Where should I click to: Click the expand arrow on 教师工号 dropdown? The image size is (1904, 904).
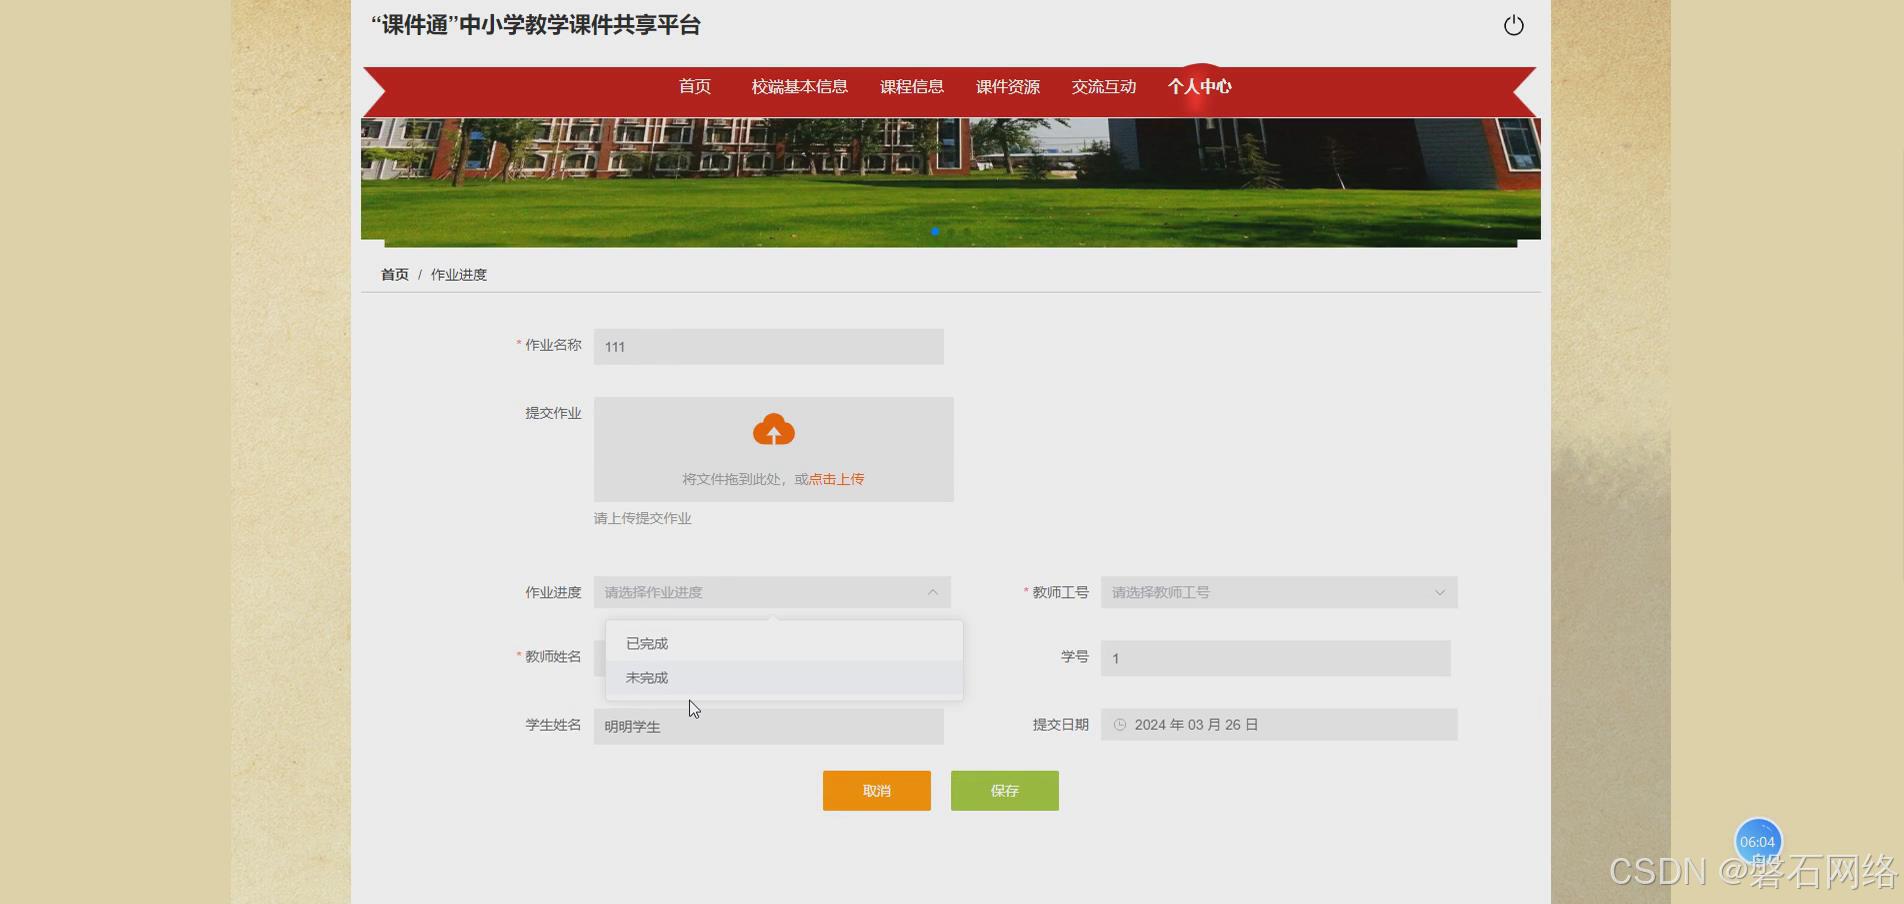pyautogui.click(x=1440, y=592)
